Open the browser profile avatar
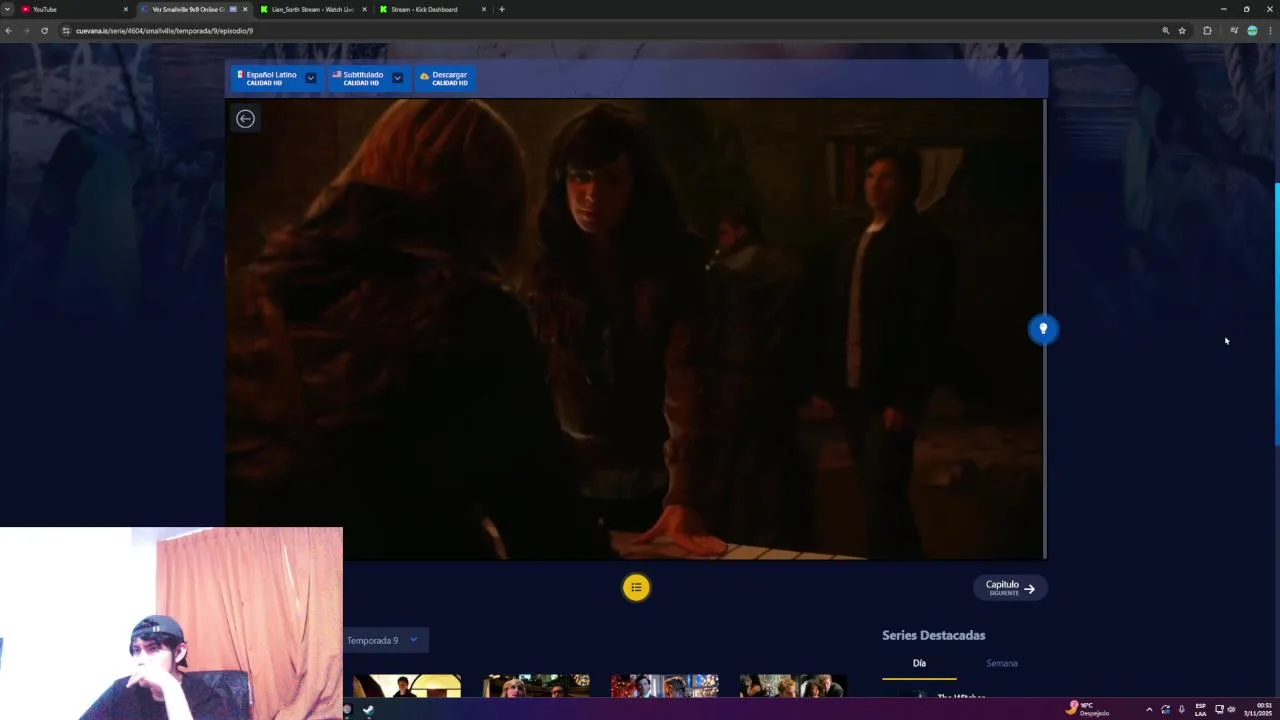1280x720 pixels. [x=1252, y=31]
